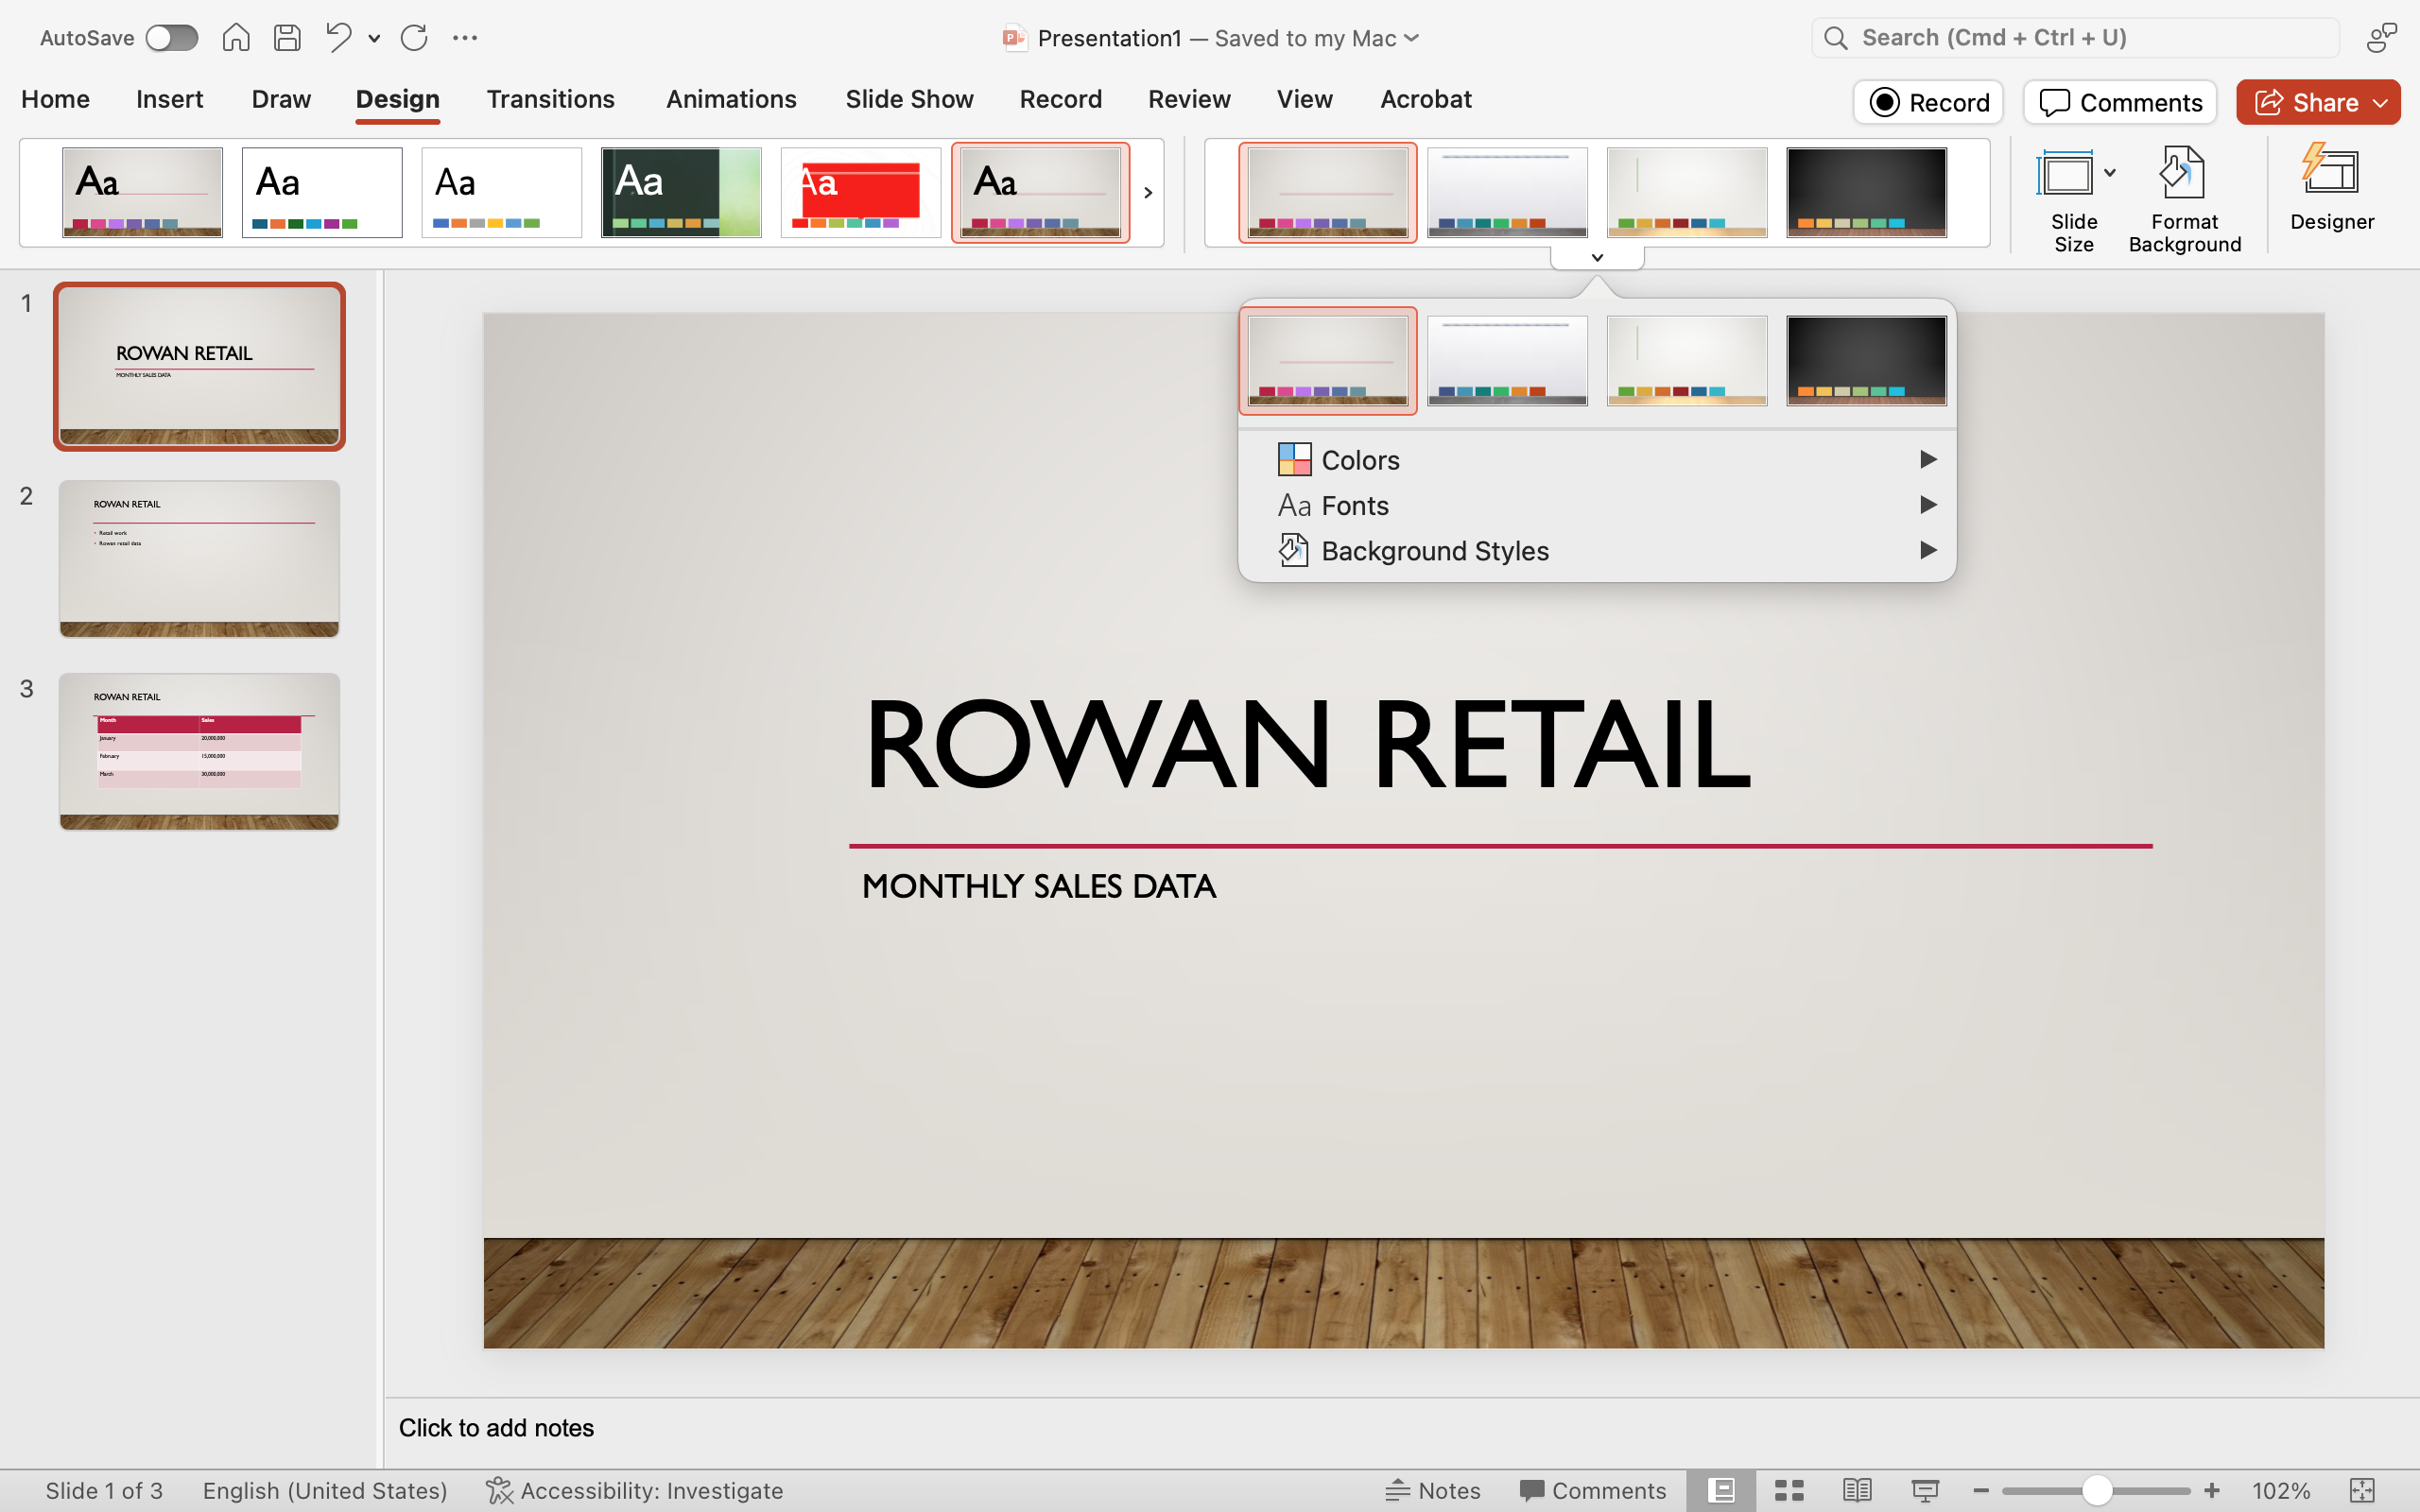Screen dimensions: 2420x1512
Task: Open the Fonts submenu
Action: click(1597, 505)
